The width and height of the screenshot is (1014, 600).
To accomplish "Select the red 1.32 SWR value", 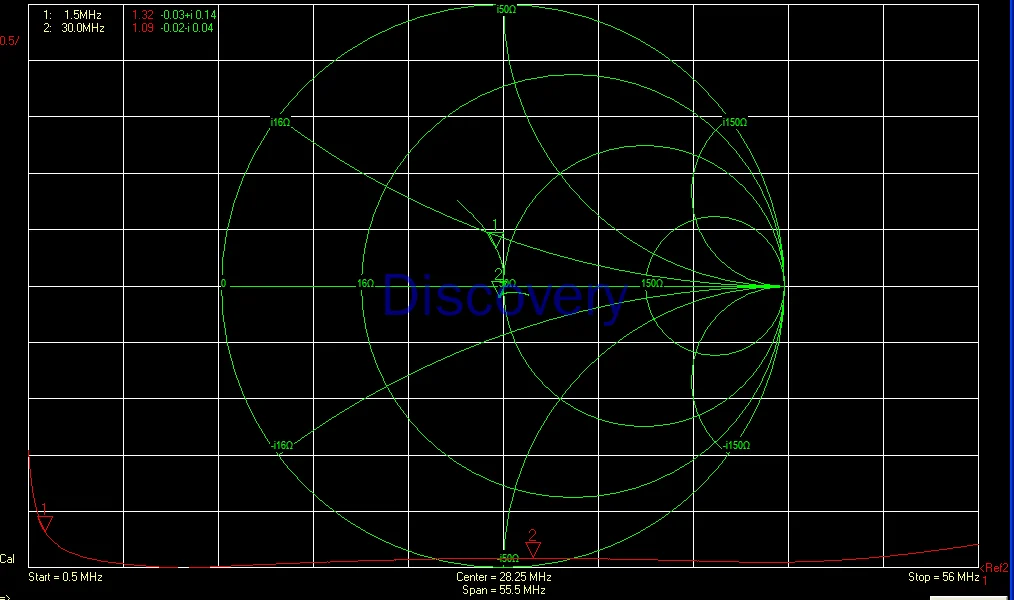I will pos(143,15).
